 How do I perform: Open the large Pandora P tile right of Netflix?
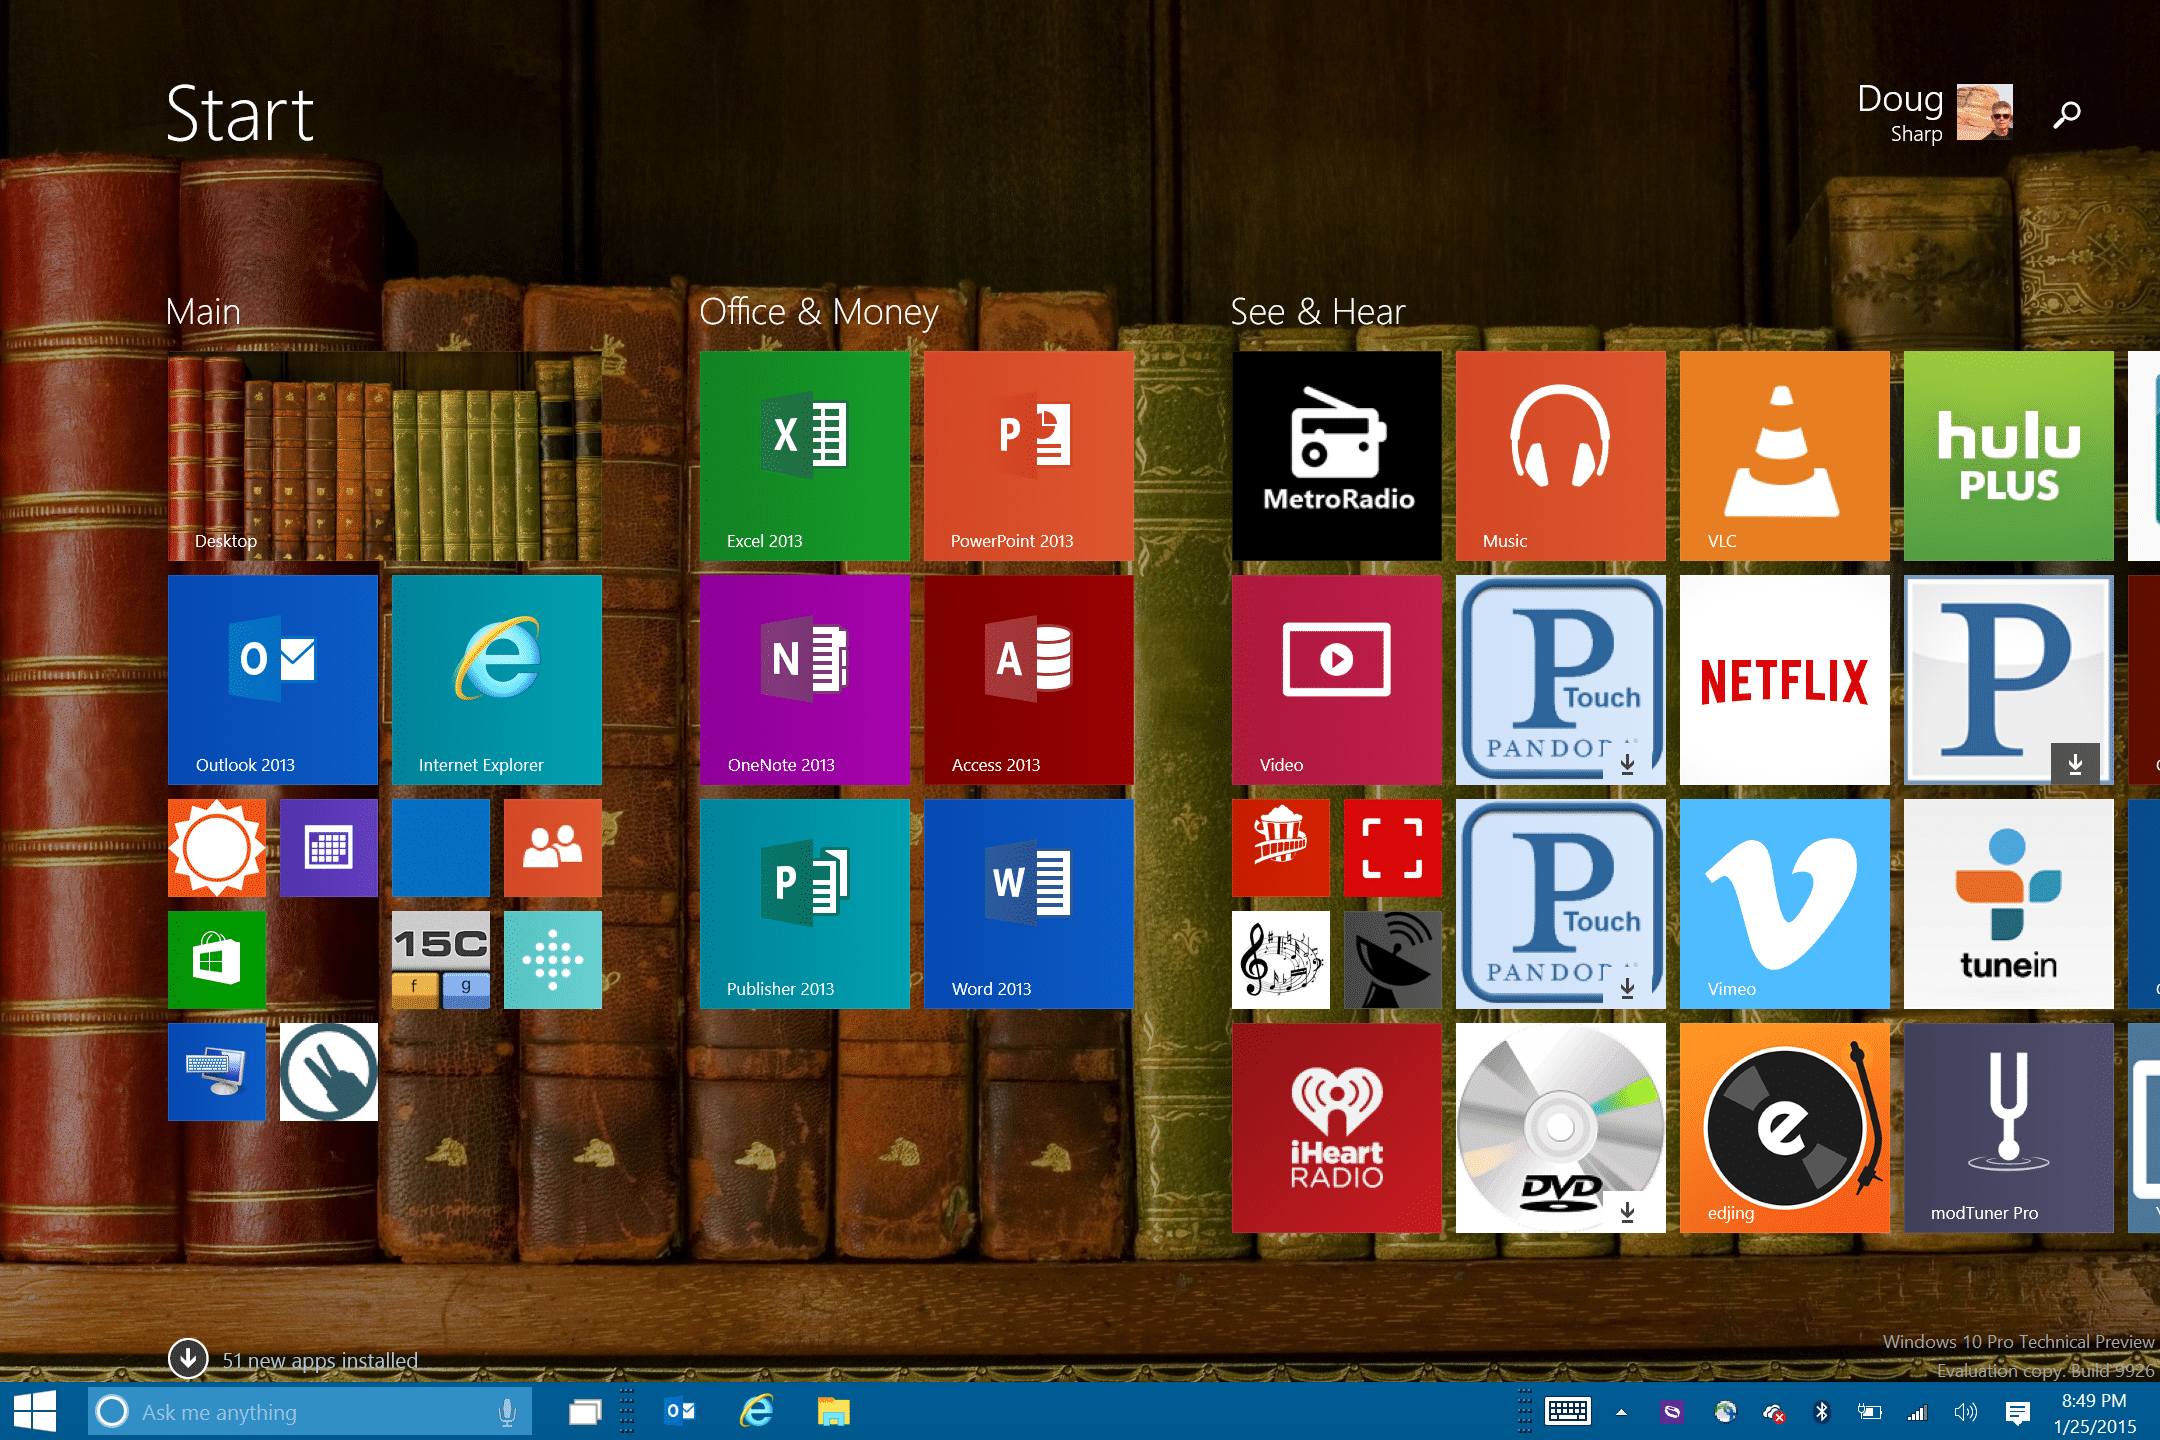pyautogui.click(x=2009, y=680)
